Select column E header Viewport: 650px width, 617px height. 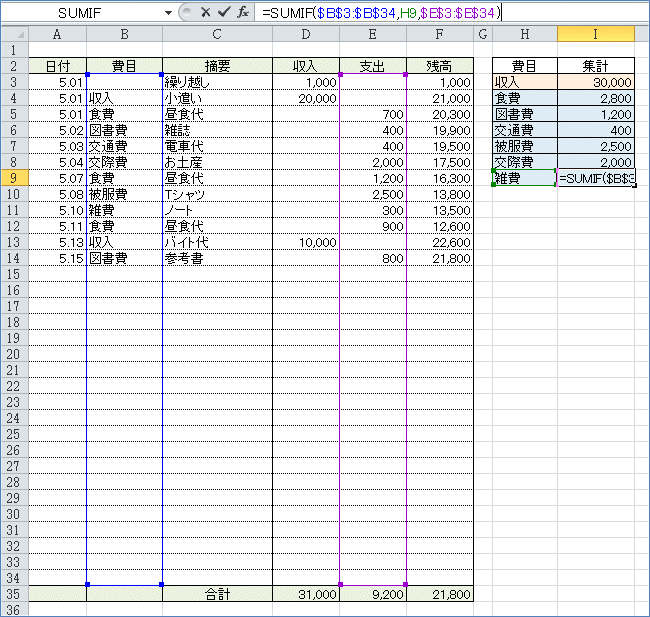[372, 35]
